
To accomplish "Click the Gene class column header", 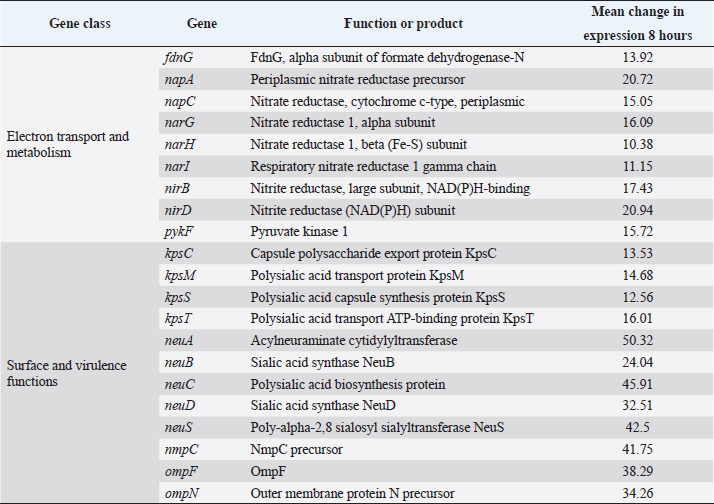I will pos(79,23).
